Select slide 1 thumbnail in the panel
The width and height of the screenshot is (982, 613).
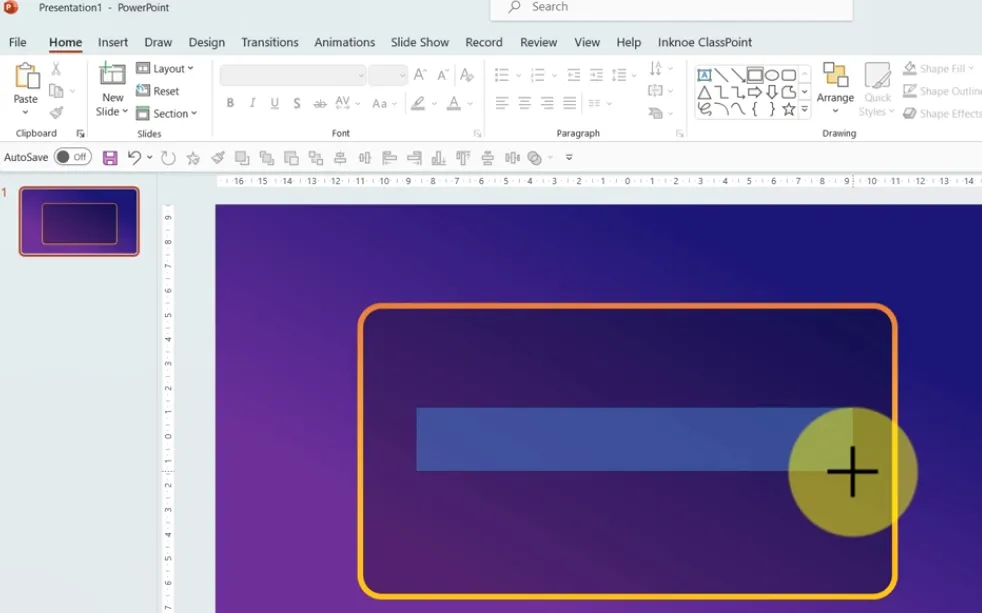point(79,221)
